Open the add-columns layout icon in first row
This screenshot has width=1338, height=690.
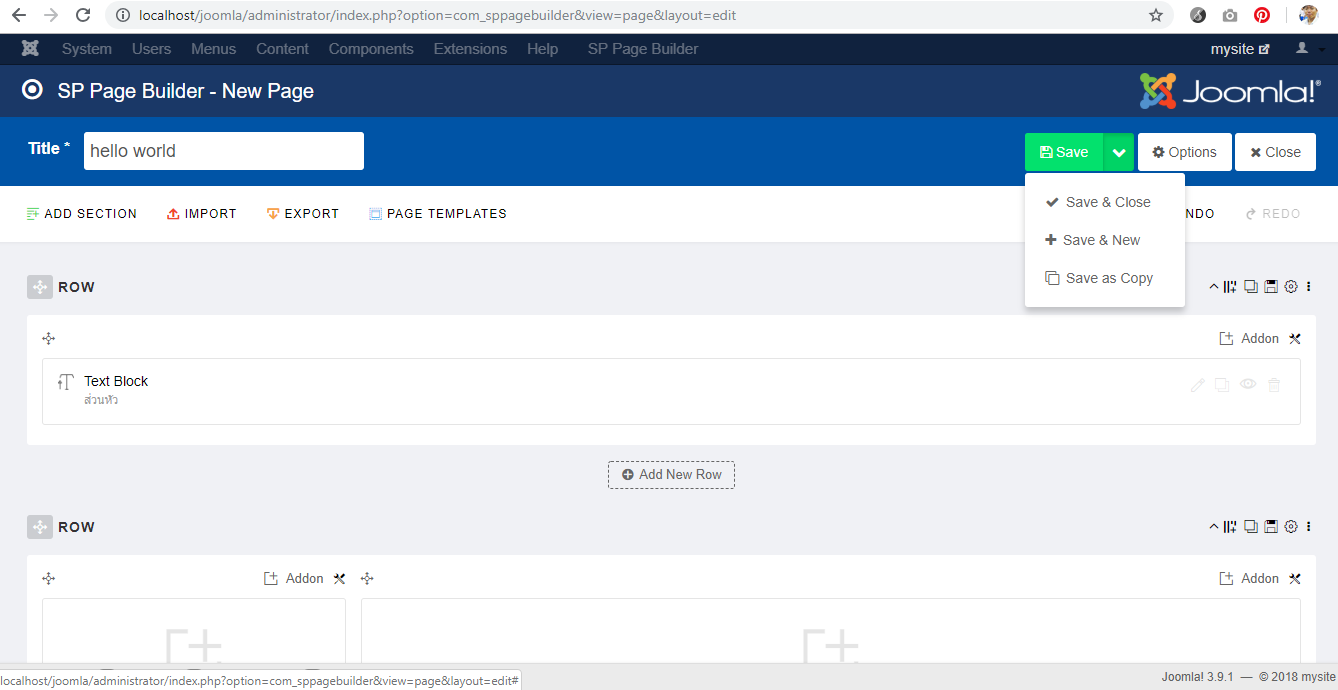(x=1230, y=287)
